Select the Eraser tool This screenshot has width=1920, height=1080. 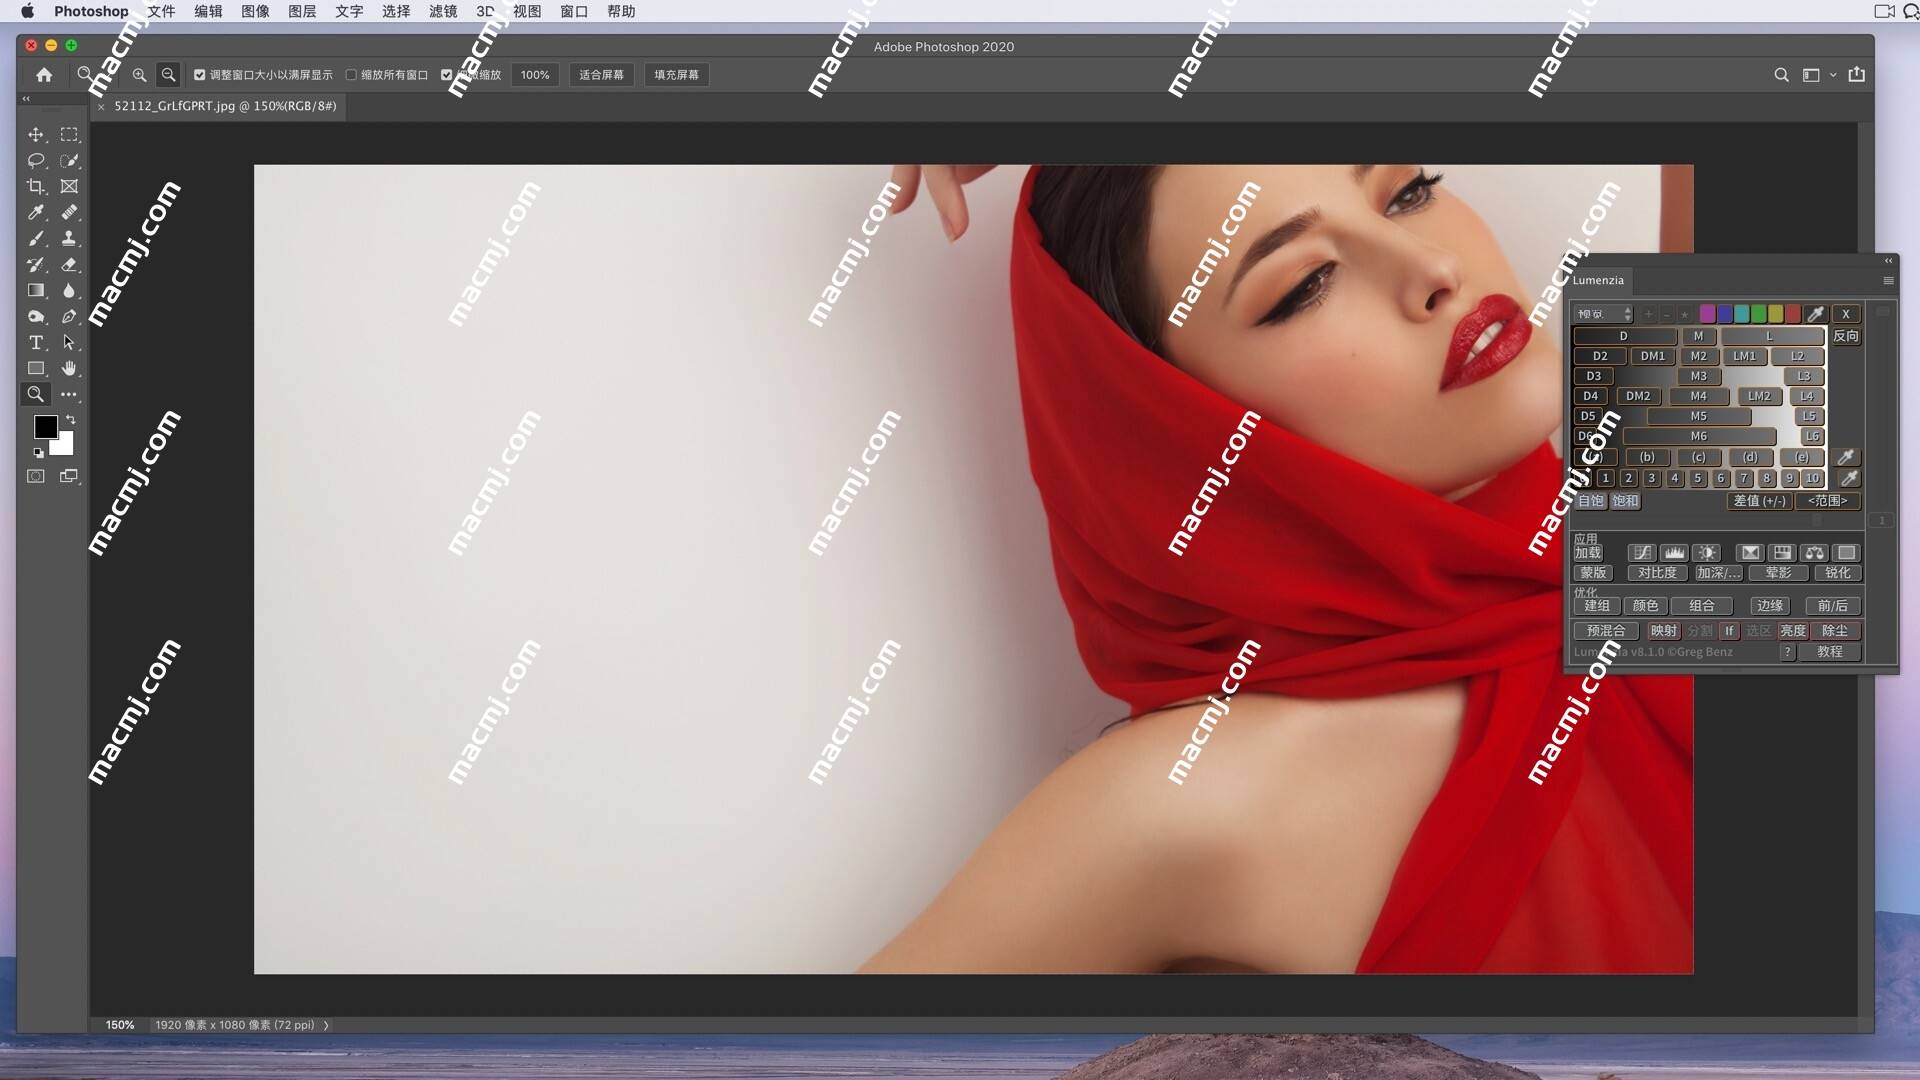pos(69,265)
